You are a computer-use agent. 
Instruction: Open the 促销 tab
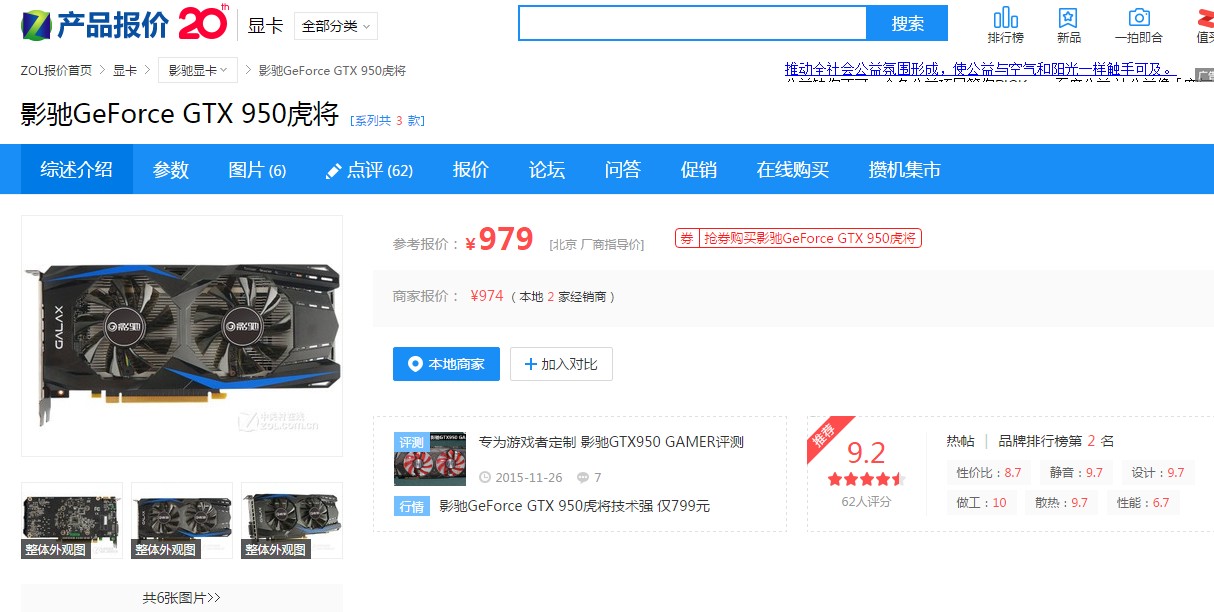click(x=699, y=170)
